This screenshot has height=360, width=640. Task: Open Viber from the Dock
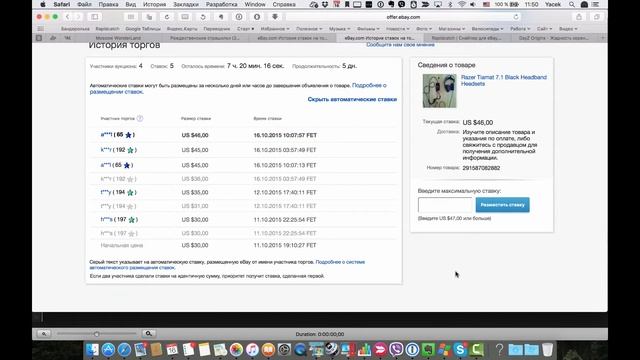point(396,350)
